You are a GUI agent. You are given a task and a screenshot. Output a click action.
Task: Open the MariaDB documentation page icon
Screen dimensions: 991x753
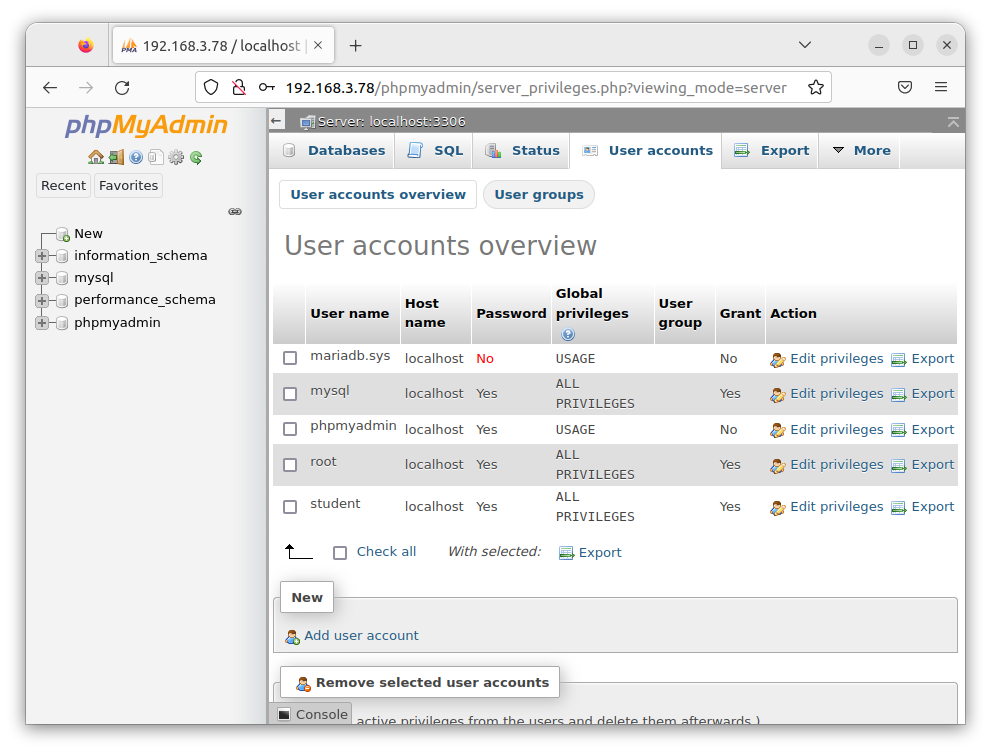click(x=155, y=157)
